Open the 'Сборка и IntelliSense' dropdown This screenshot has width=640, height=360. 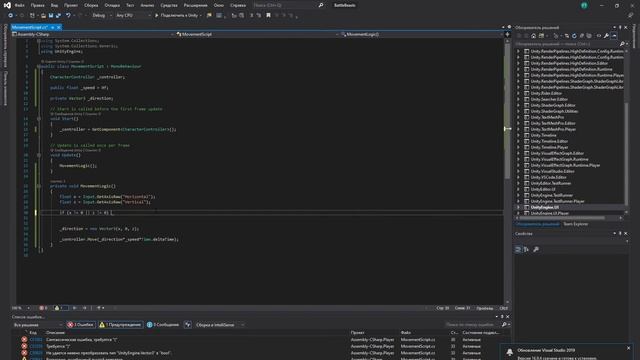click(220, 325)
